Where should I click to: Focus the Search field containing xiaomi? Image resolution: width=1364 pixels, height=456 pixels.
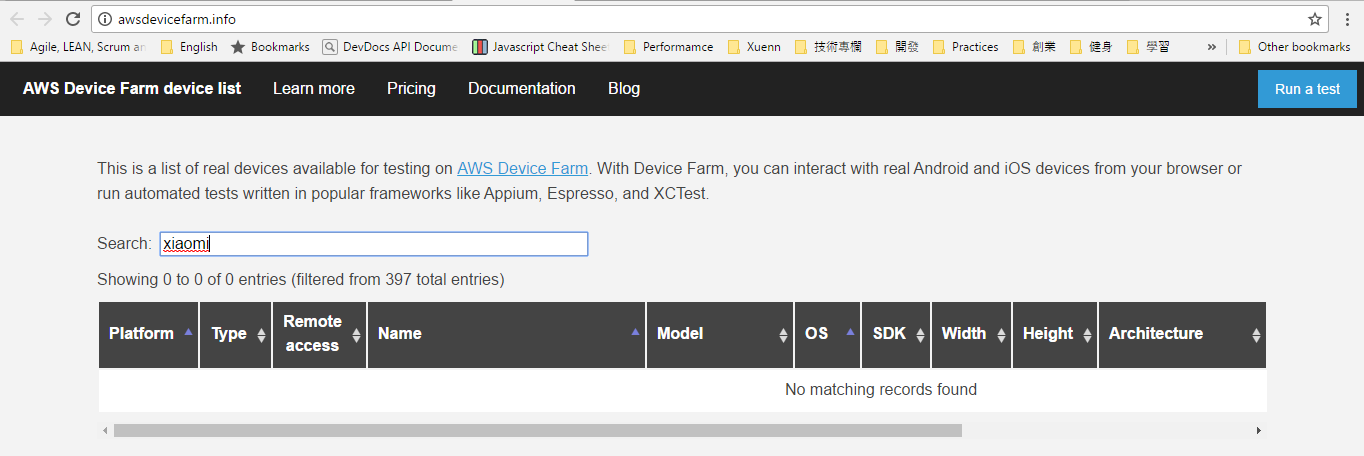point(373,244)
